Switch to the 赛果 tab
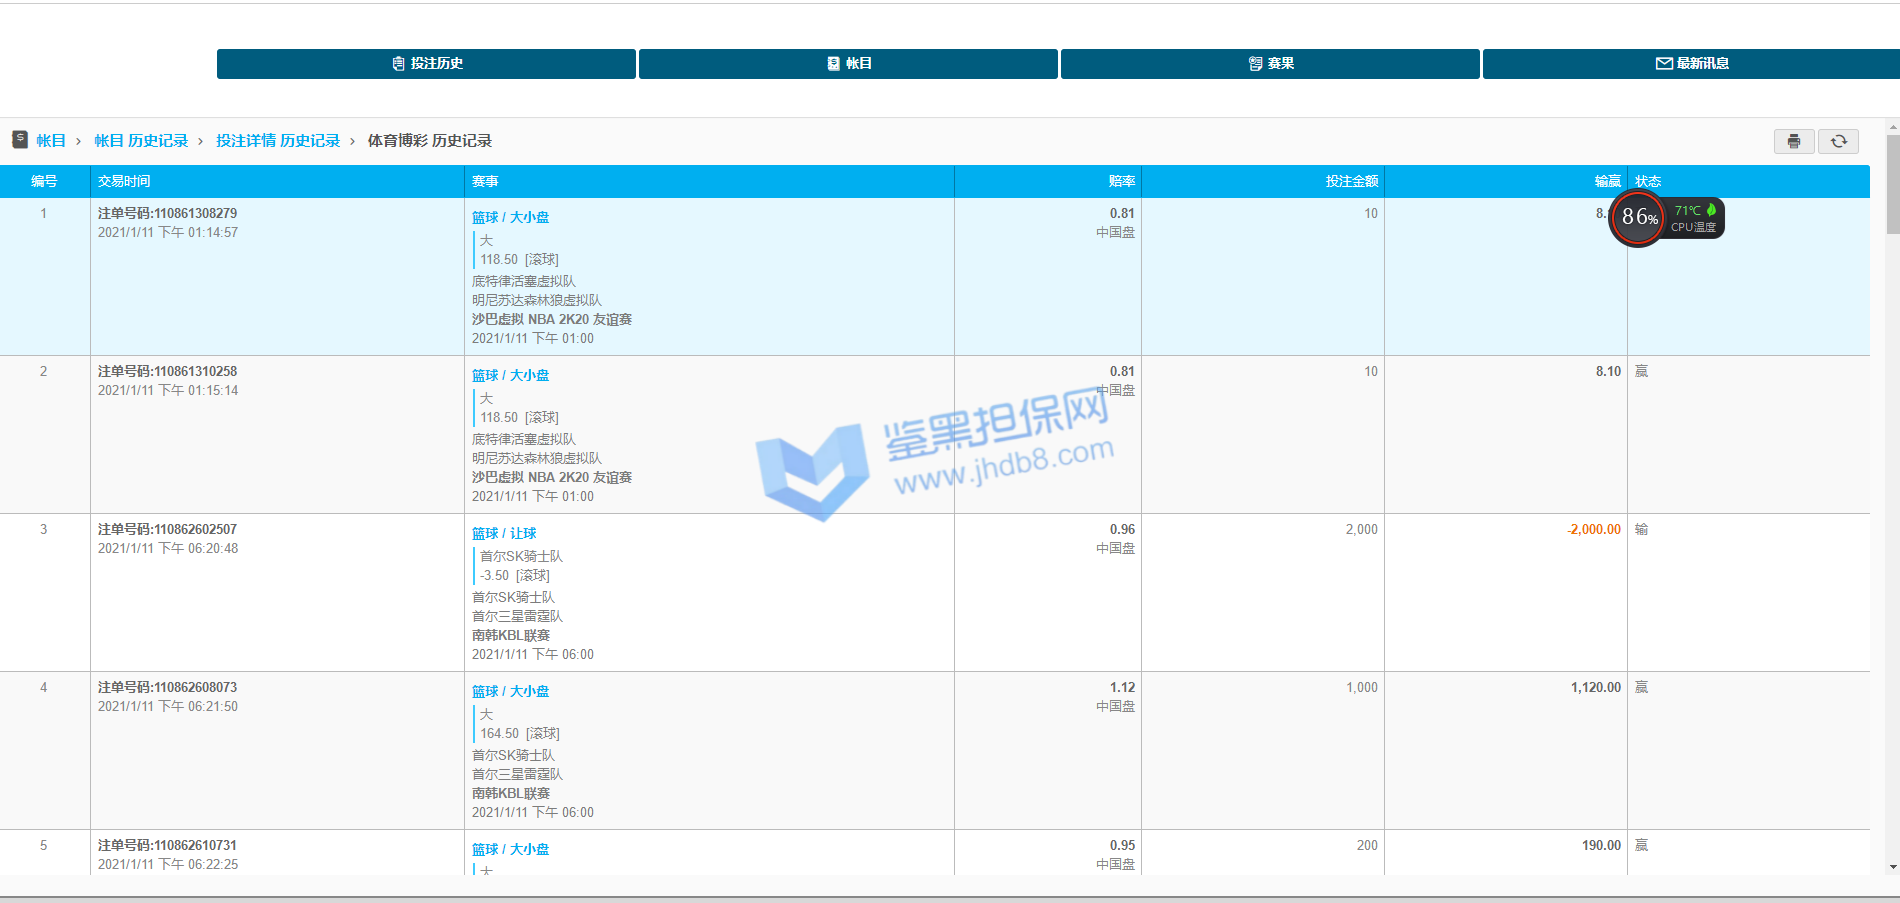1900x903 pixels. tap(1270, 63)
